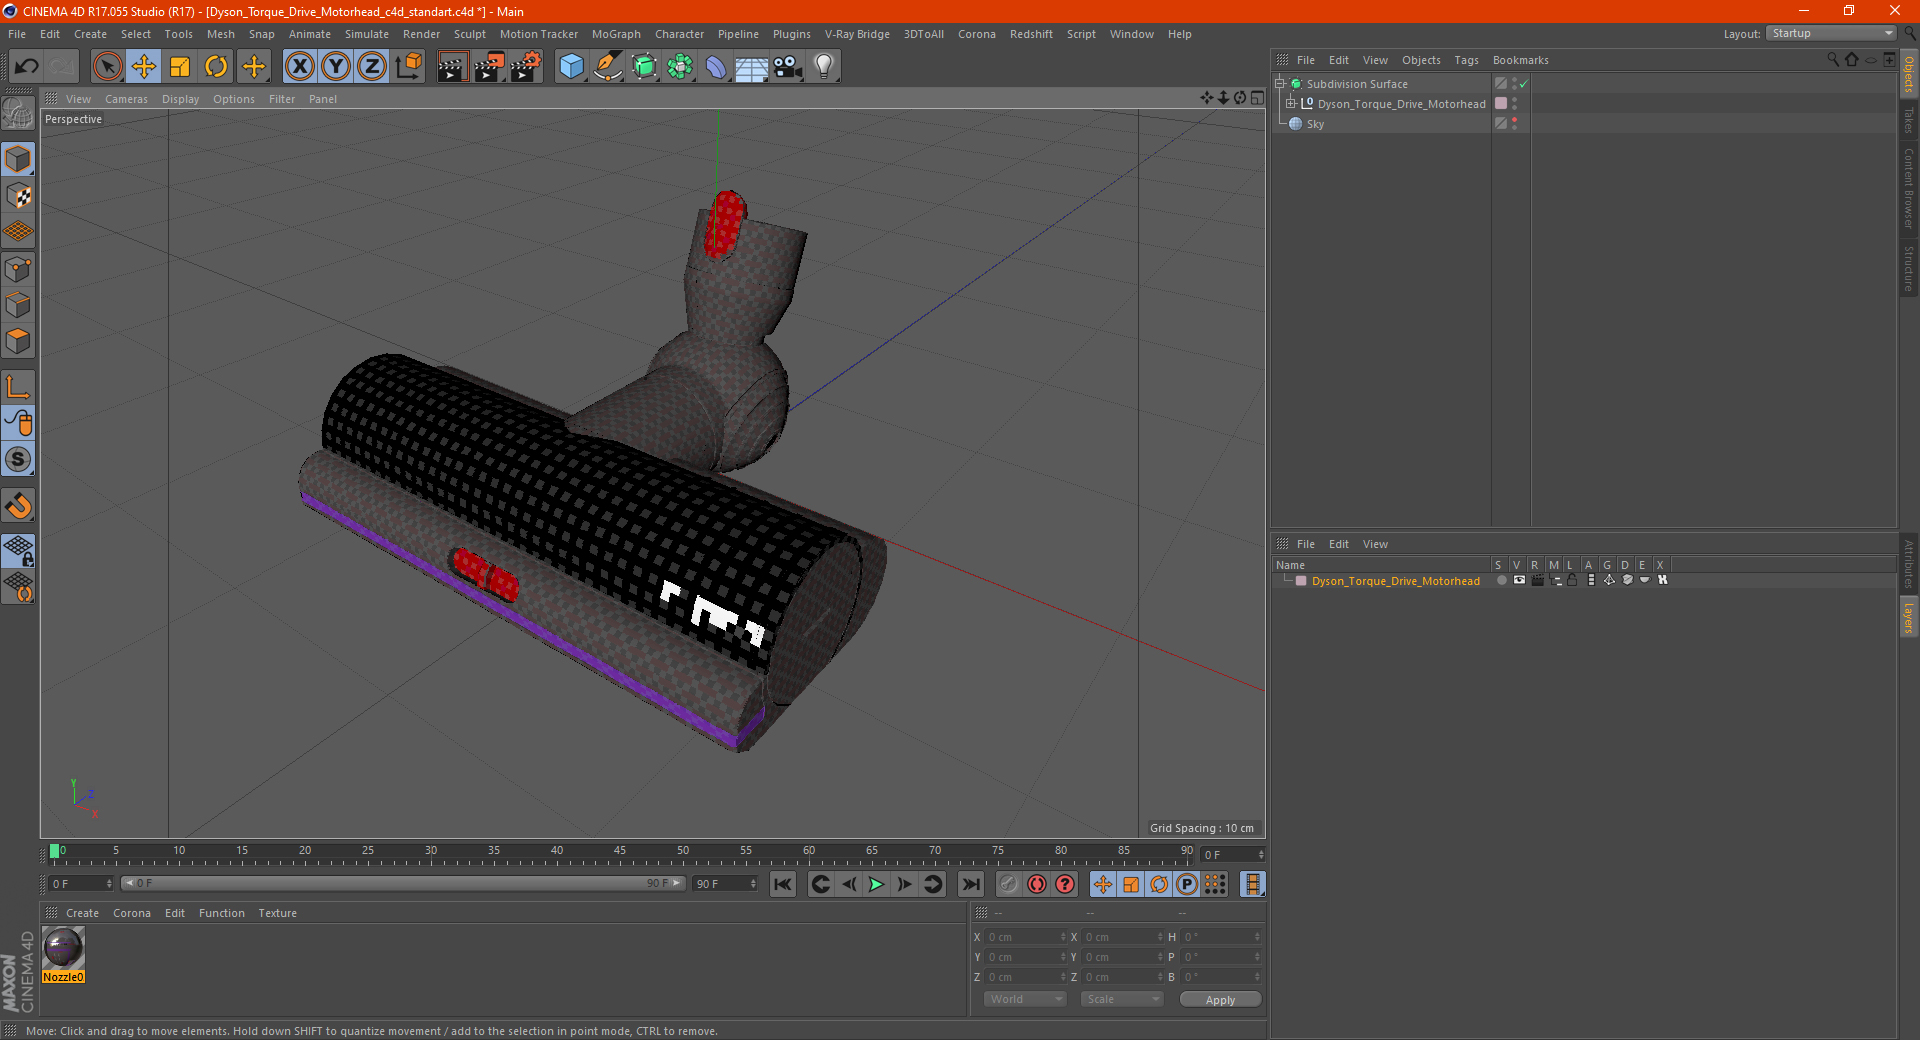This screenshot has height=1040, width=1920.
Task: Open Objects menu in Objects manager
Action: click(1421, 60)
